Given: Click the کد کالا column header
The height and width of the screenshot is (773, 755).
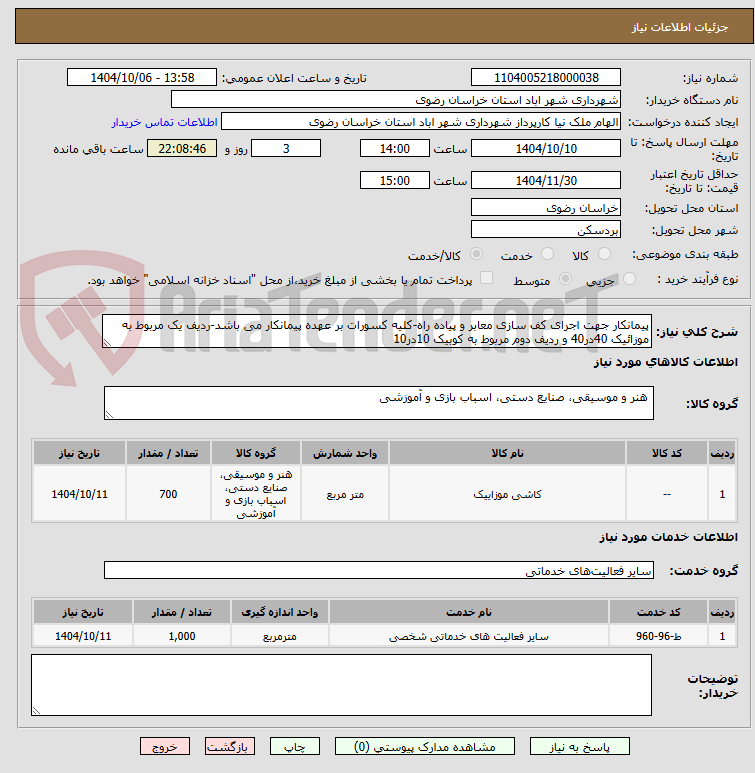Looking at the screenshot, I should pos(667,453).
